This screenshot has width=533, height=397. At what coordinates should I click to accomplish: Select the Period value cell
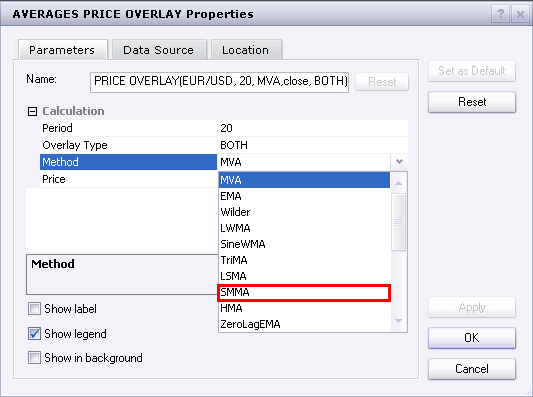[312, 128]
